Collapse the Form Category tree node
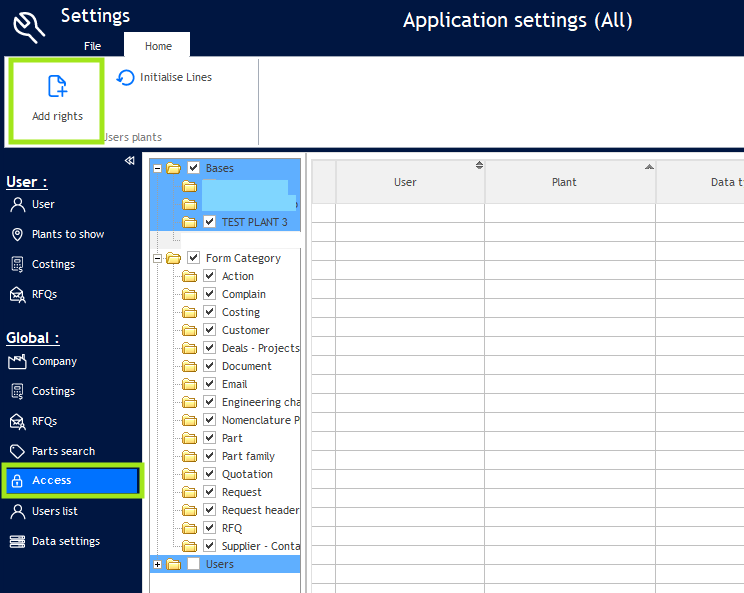Viewport: 744px width, 593px height. 157,258
